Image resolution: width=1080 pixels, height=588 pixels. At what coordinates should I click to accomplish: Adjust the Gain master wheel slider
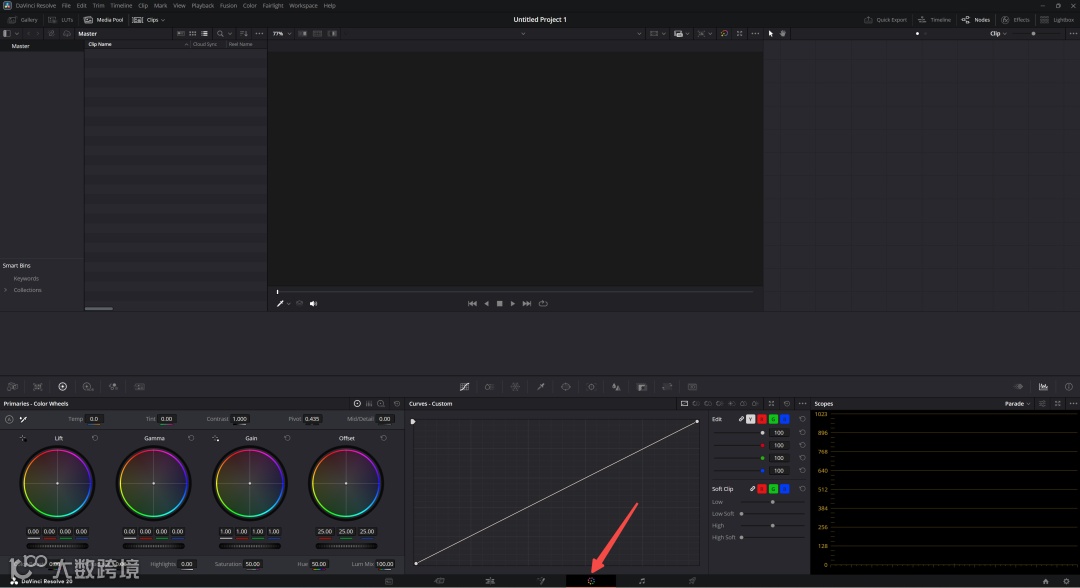249,546
